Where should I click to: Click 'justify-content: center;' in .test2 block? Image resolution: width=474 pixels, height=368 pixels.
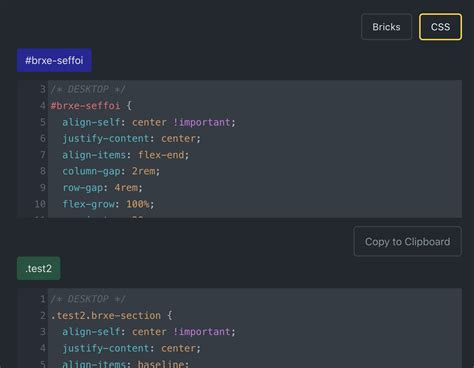(131, 348)
